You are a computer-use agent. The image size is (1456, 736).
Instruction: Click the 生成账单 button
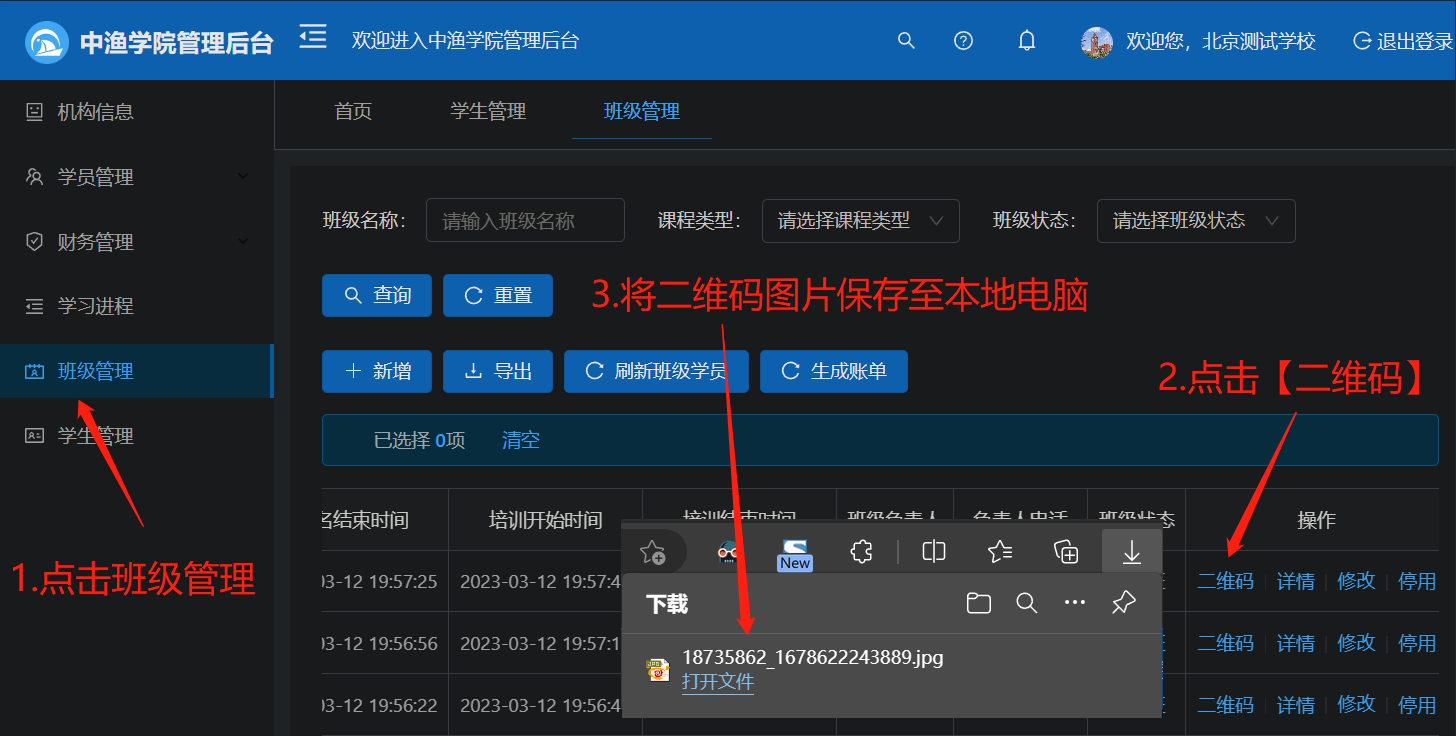point(834,371)
